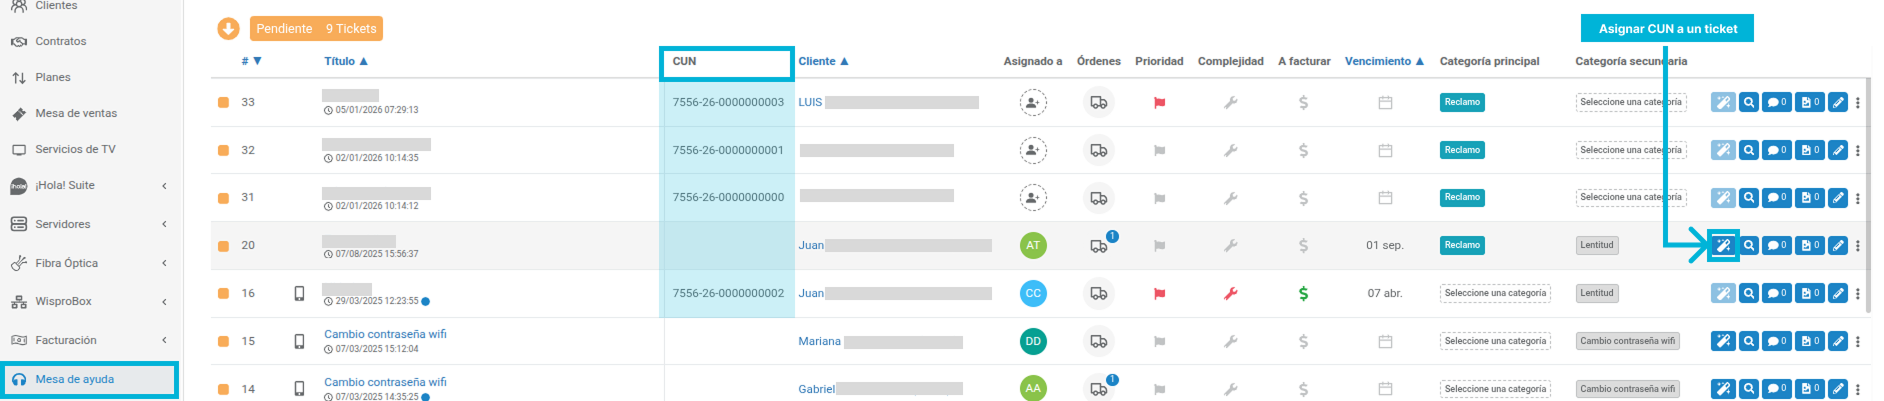Image resolution: width=1884 pixels, height=401 pixels.
Task: Sort tickets by Cliente column
Action: coord(823,61)
